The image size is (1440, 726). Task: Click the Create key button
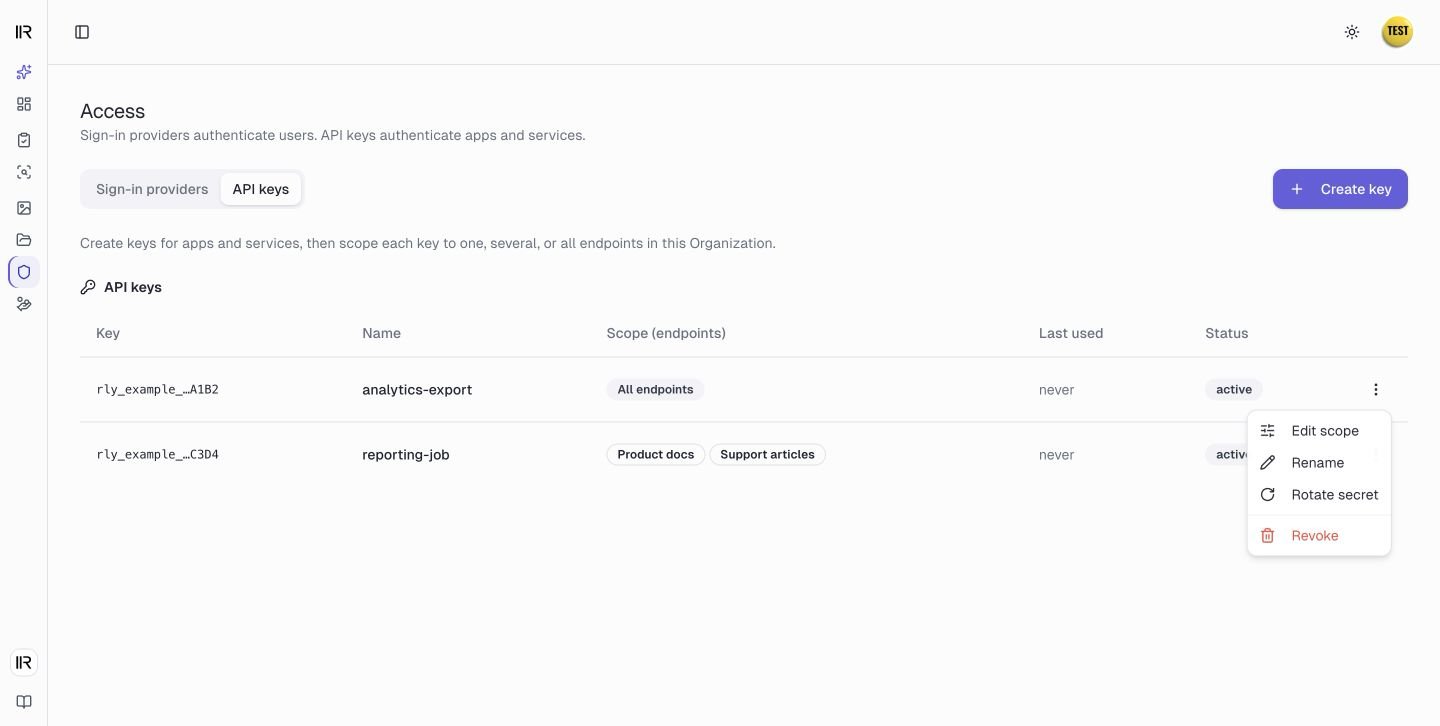point(1340,189)
